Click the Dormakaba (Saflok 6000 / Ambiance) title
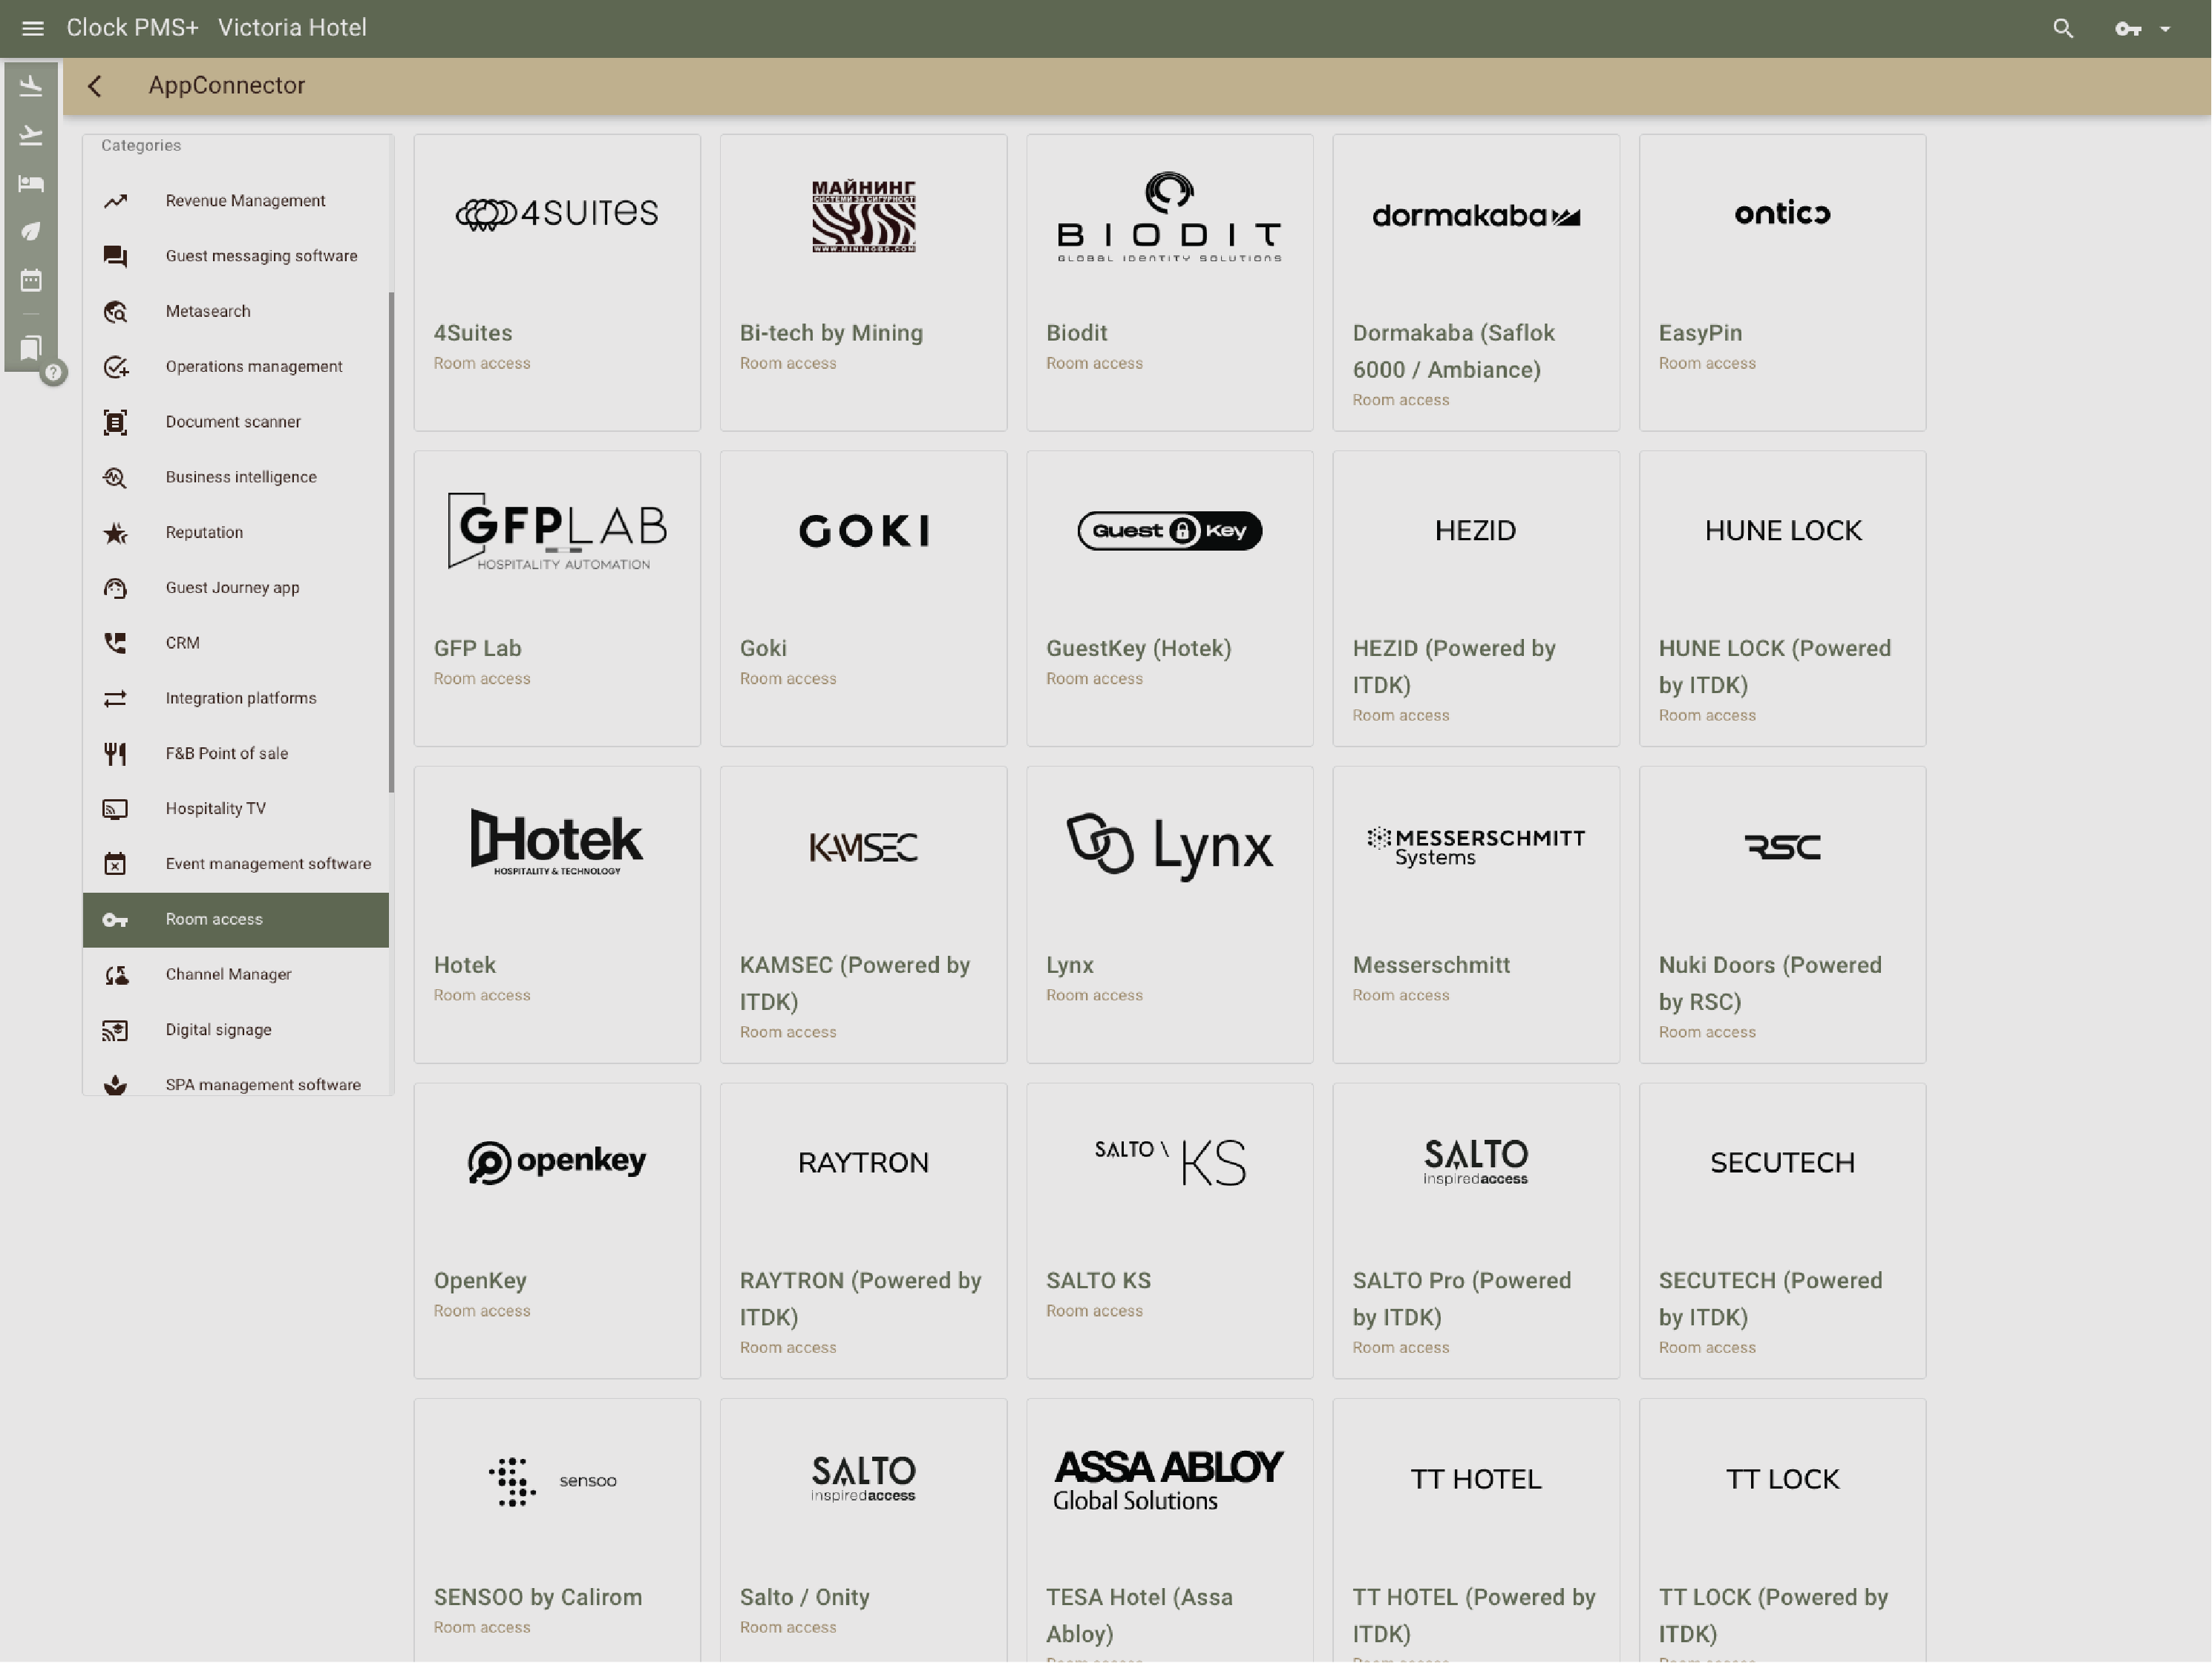 click(x=1453, y=351)
